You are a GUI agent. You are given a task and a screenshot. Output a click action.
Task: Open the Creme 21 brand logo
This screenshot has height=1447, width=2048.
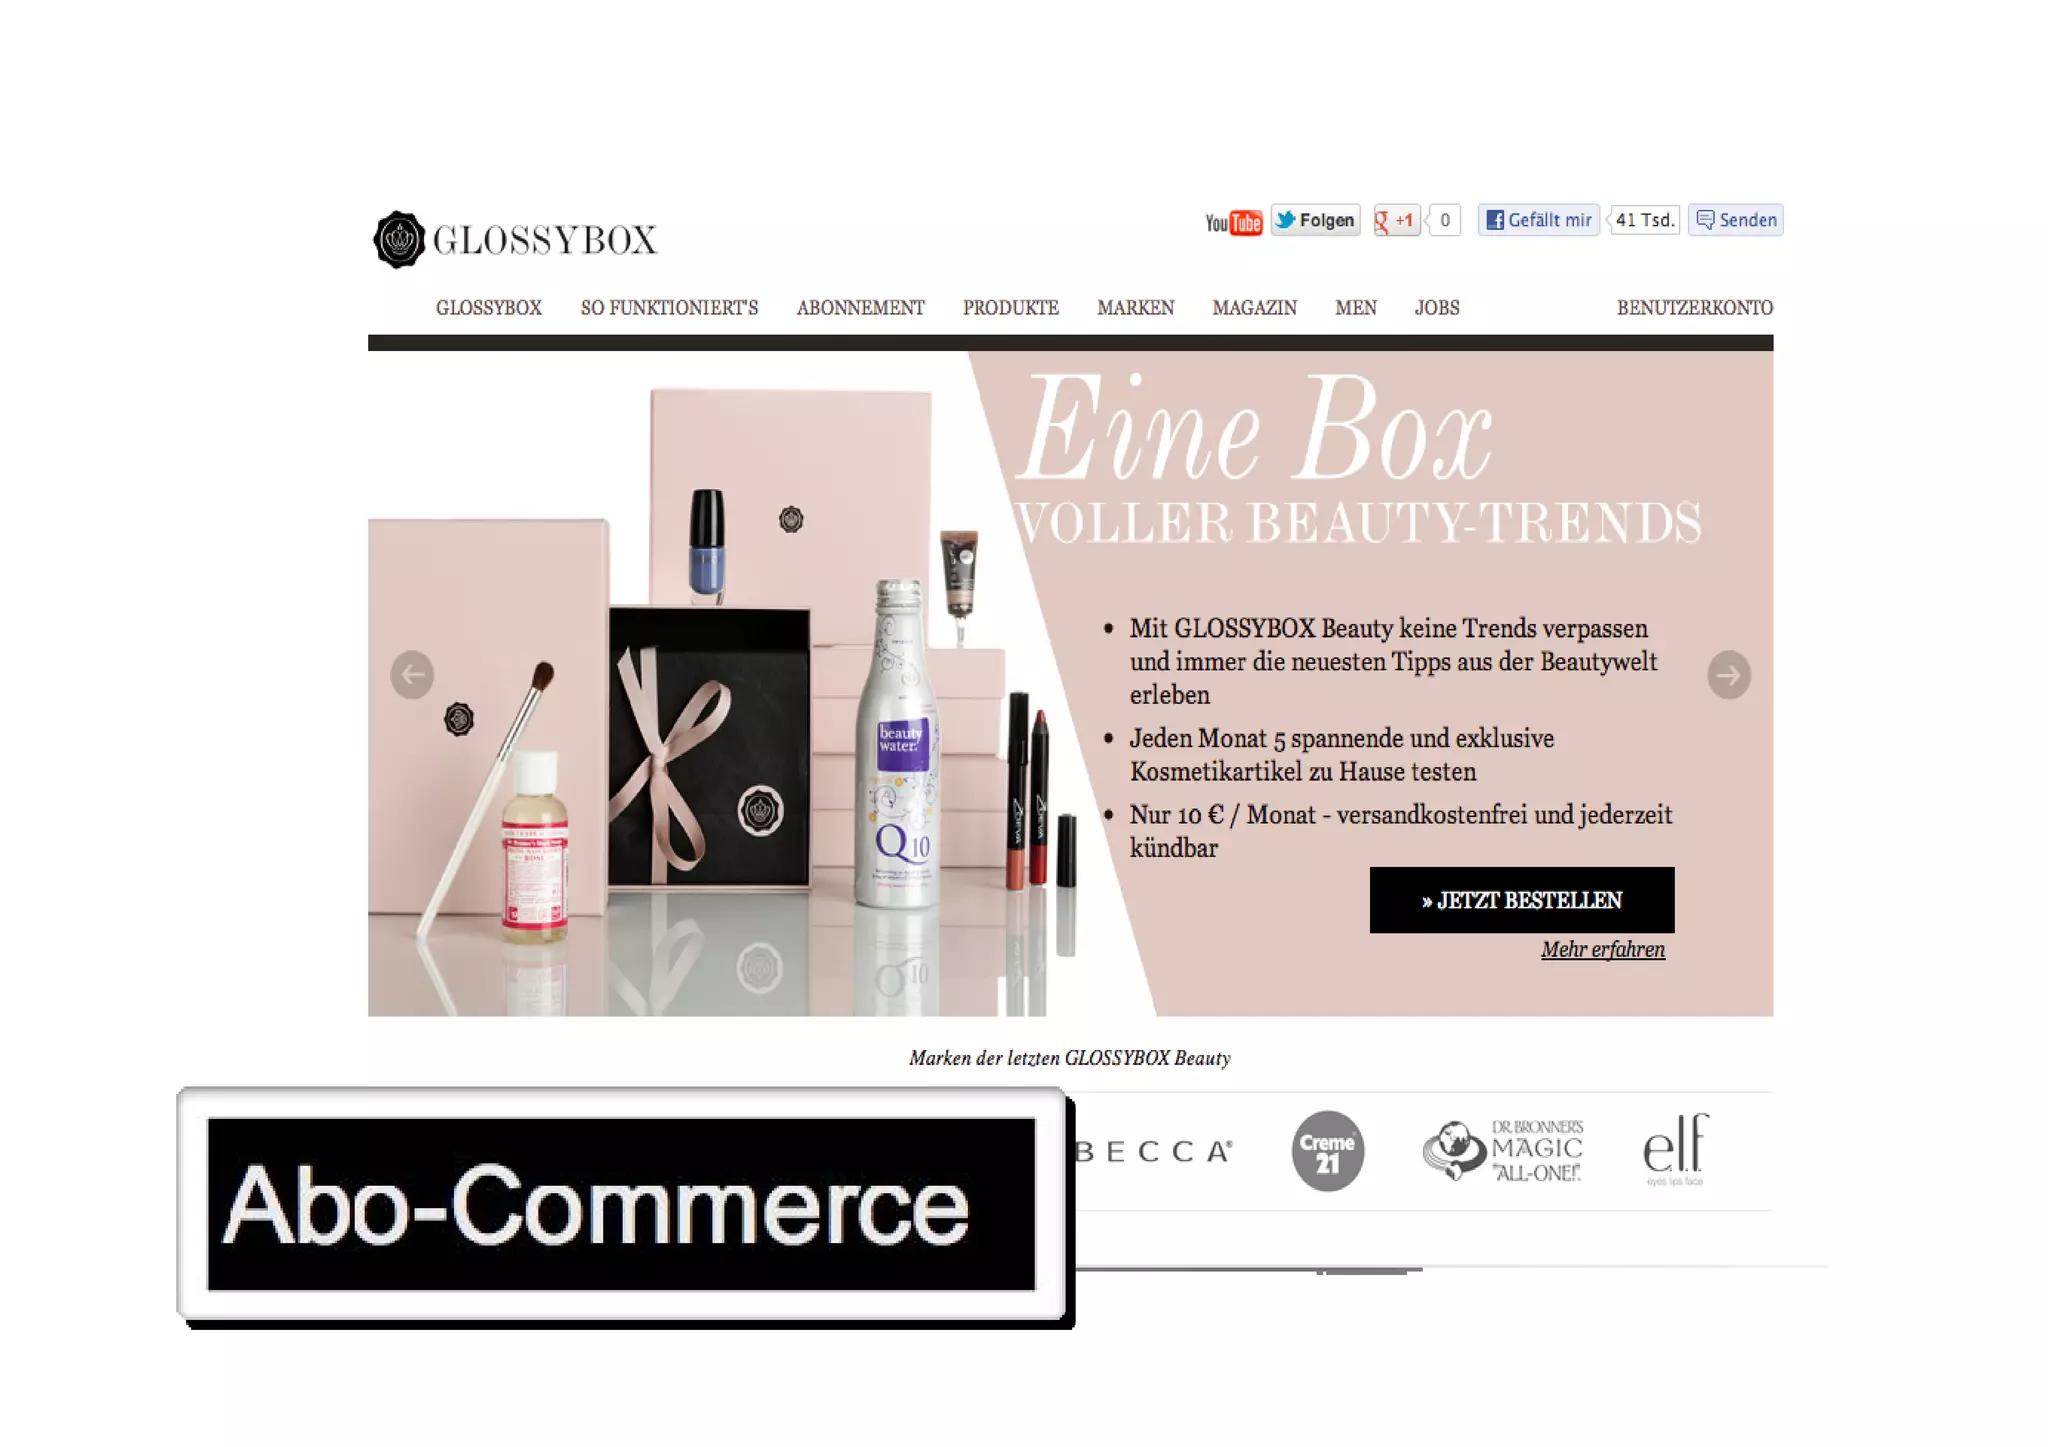click(x=1328, y=1151)
